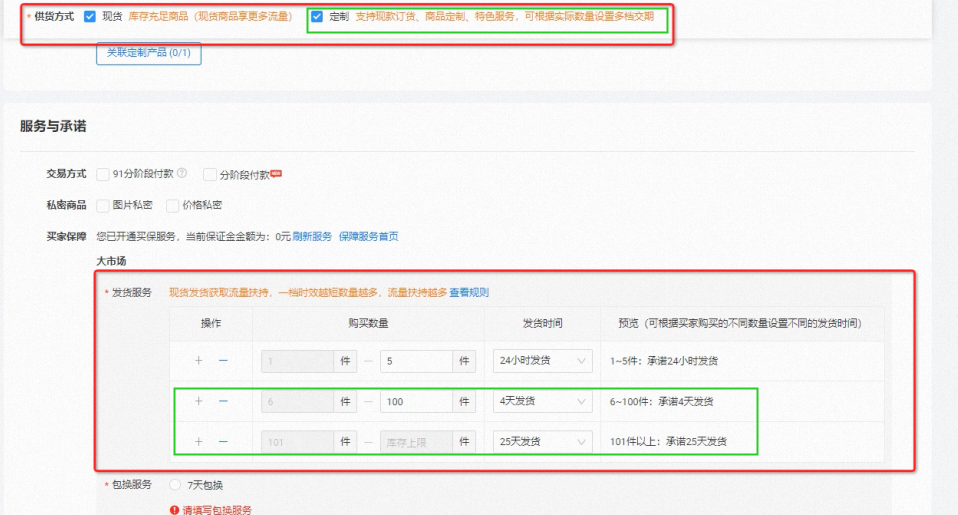Viewport: 958px width, 515px height.
Task: Check the 图片私密 option
Action: (103, 205)
